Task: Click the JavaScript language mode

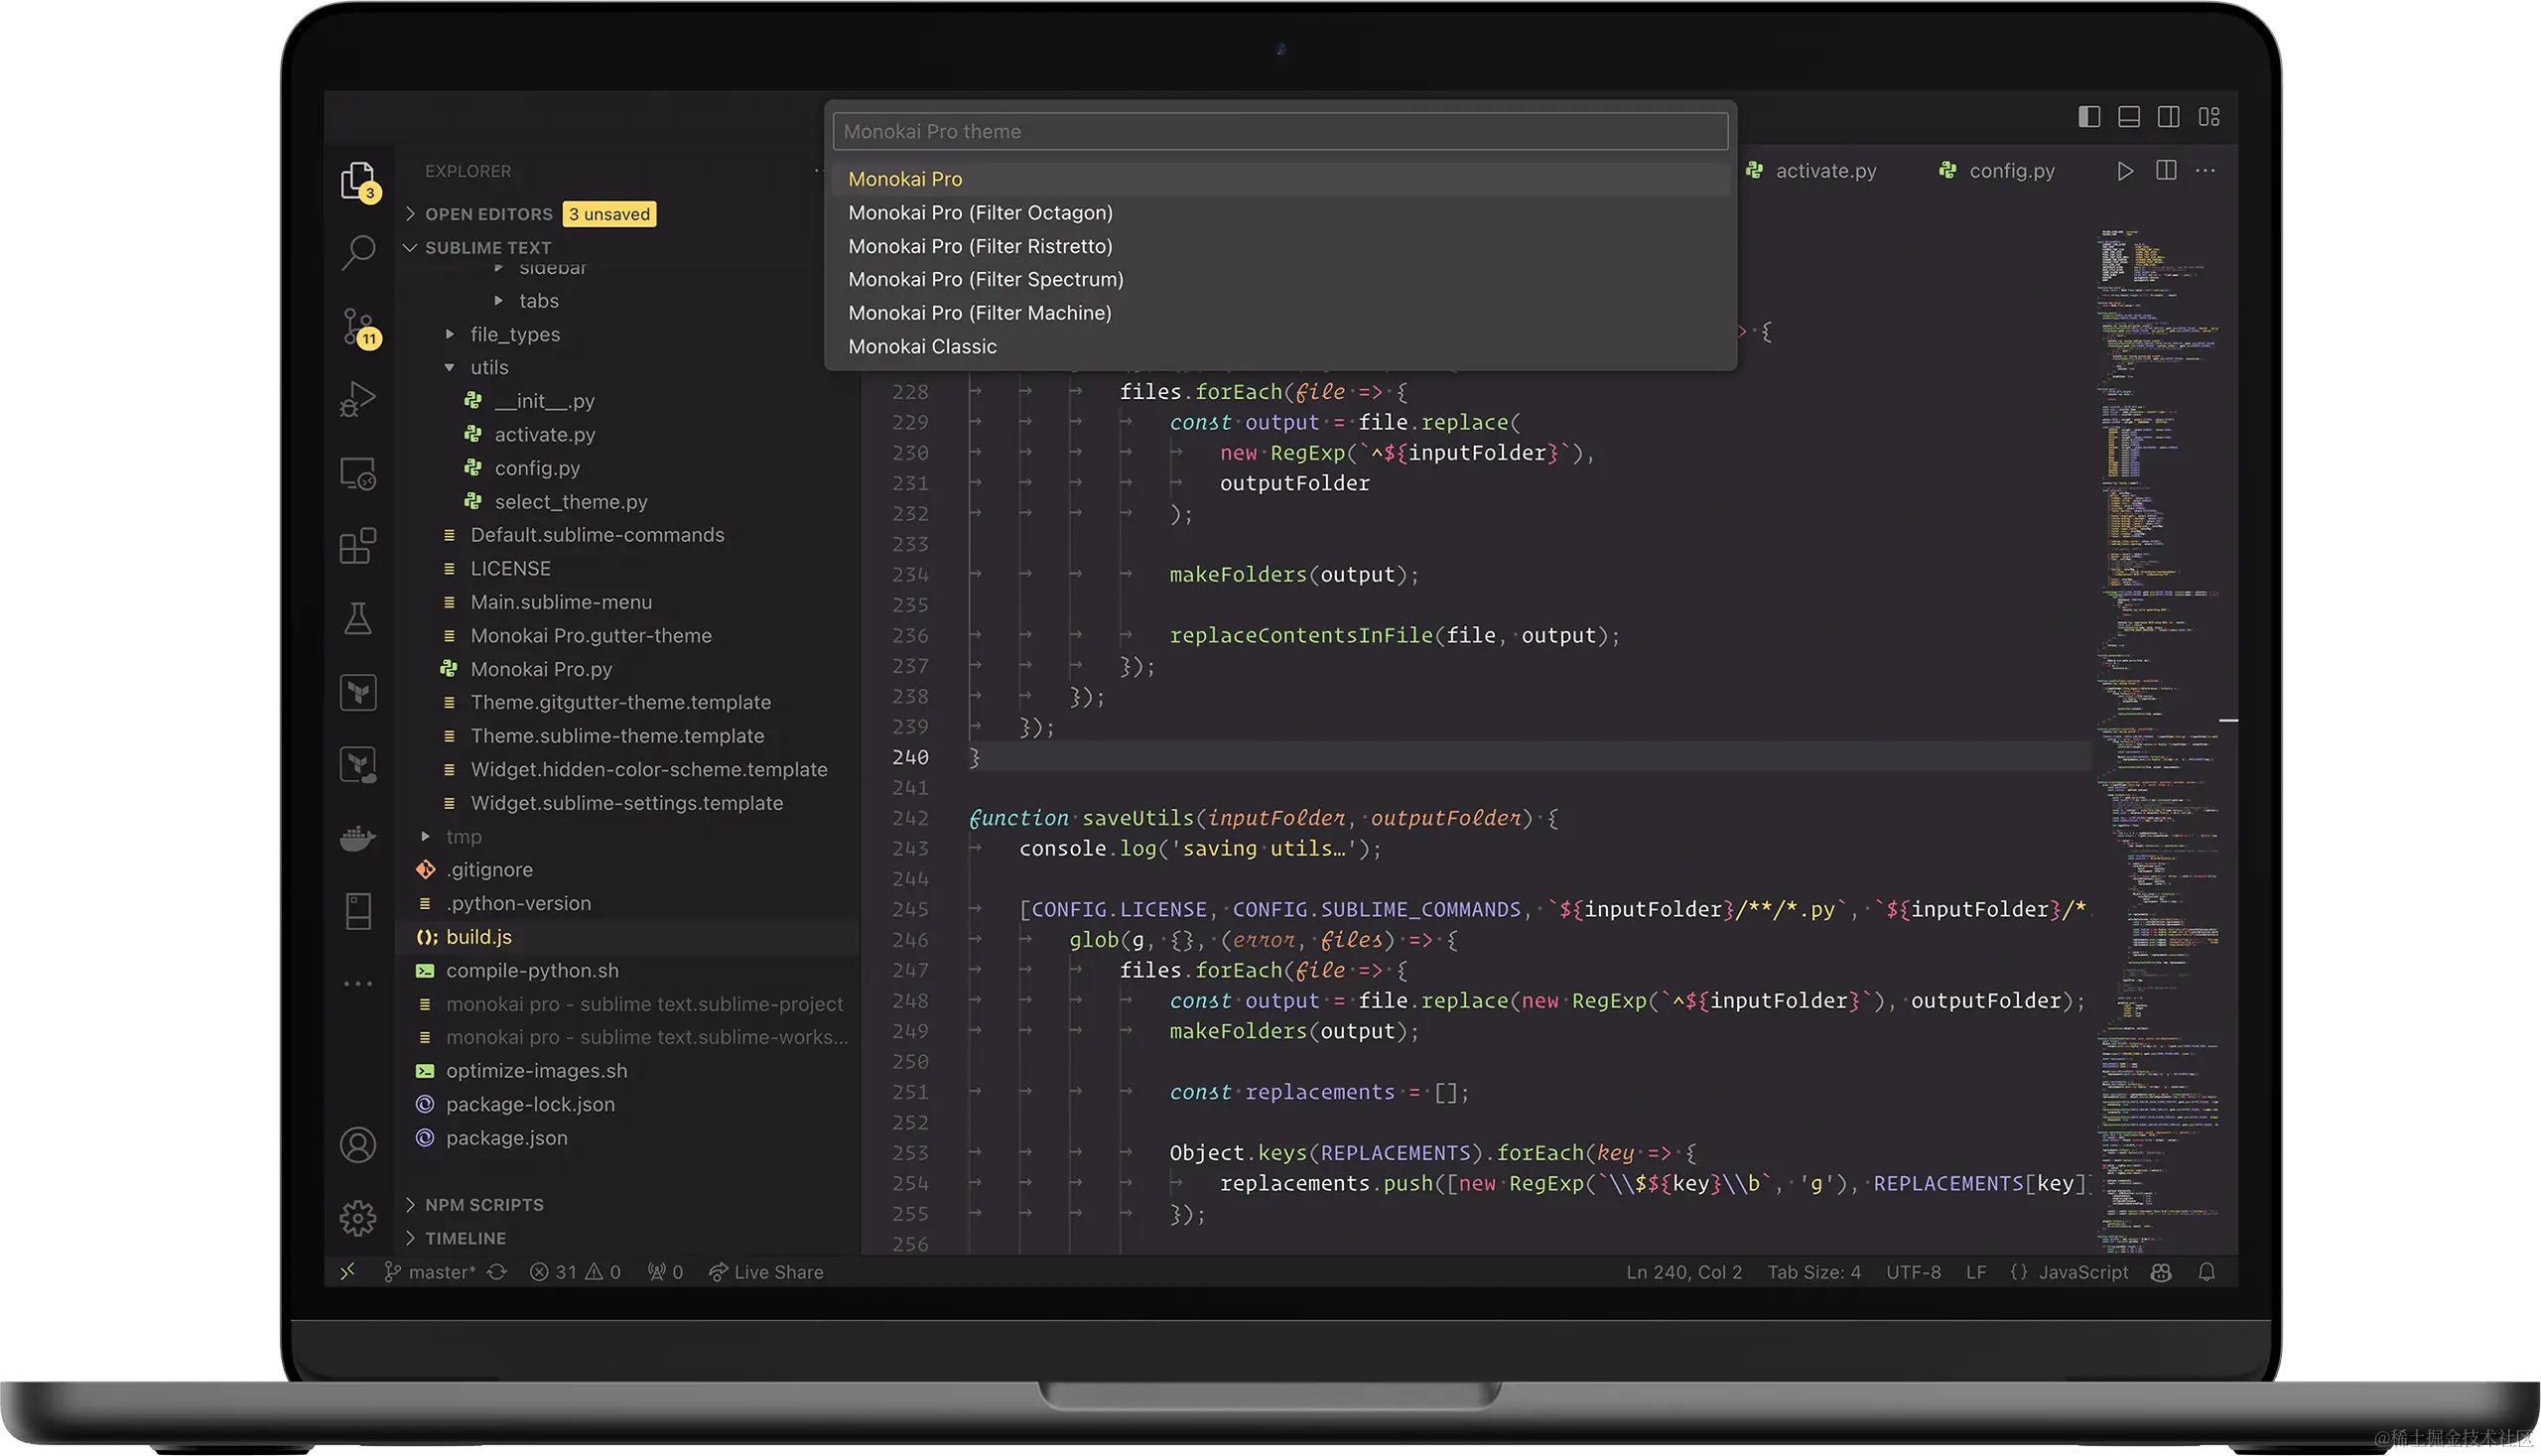Action: coord(2082,1272)
